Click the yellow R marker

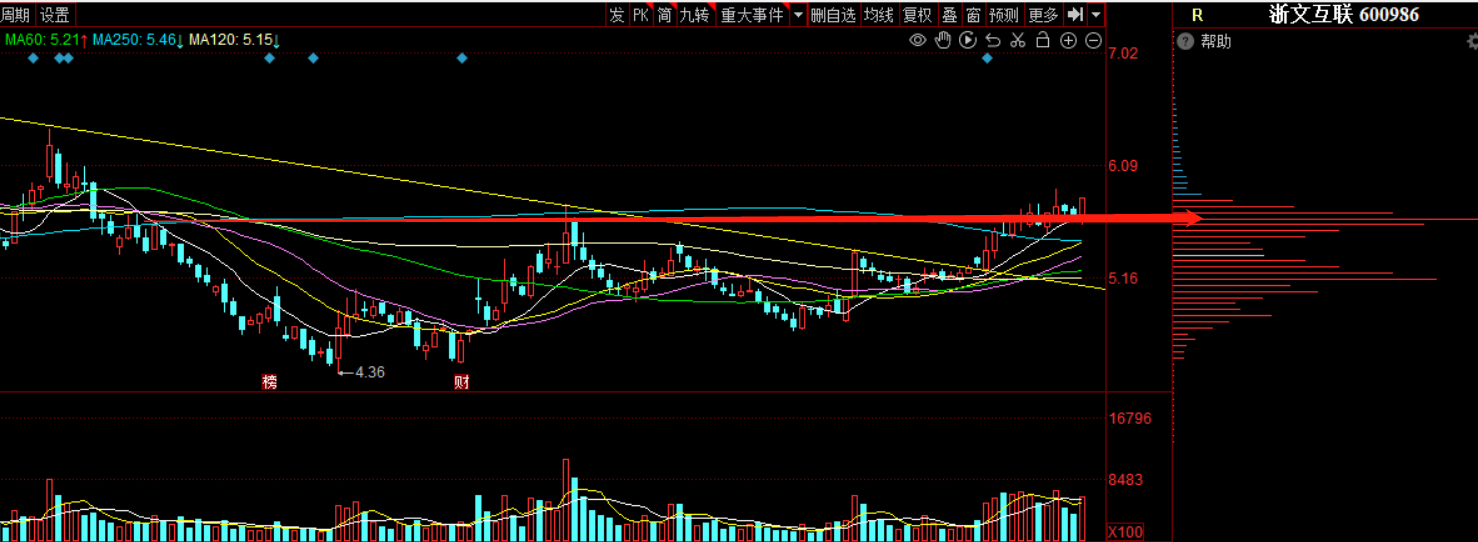(1197, 14)
